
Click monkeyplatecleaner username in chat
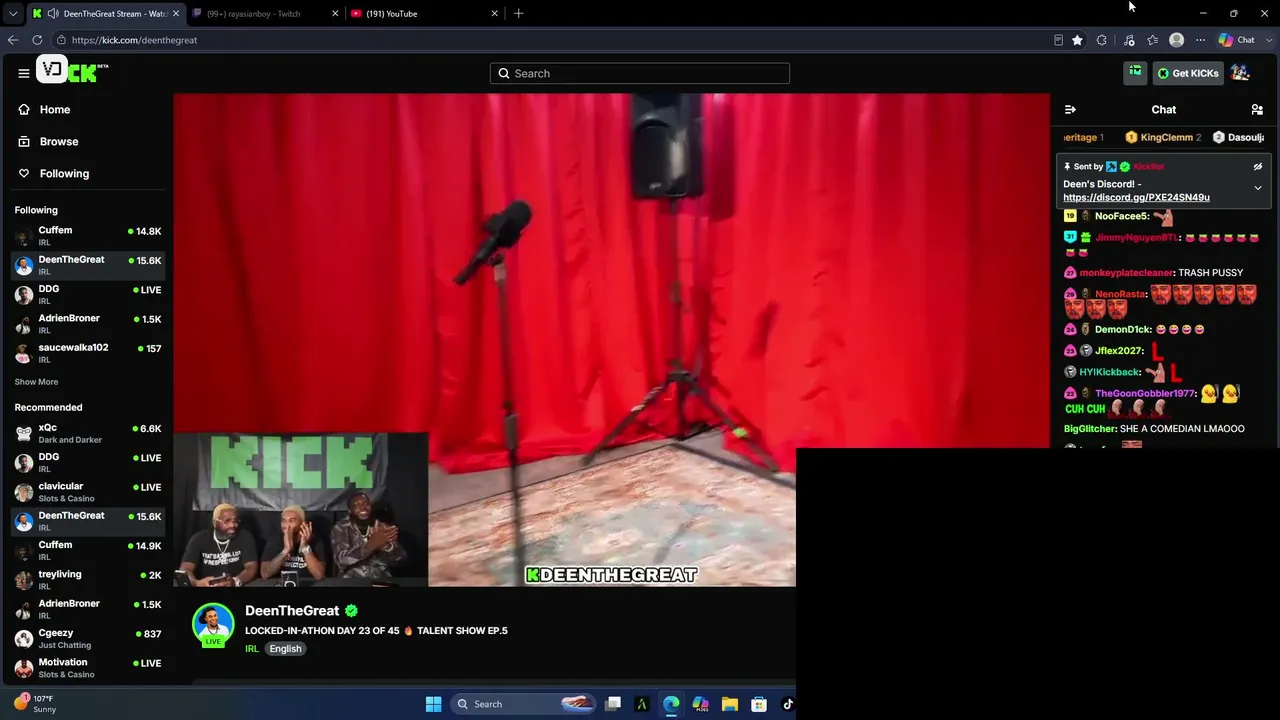pos(1126,273)
